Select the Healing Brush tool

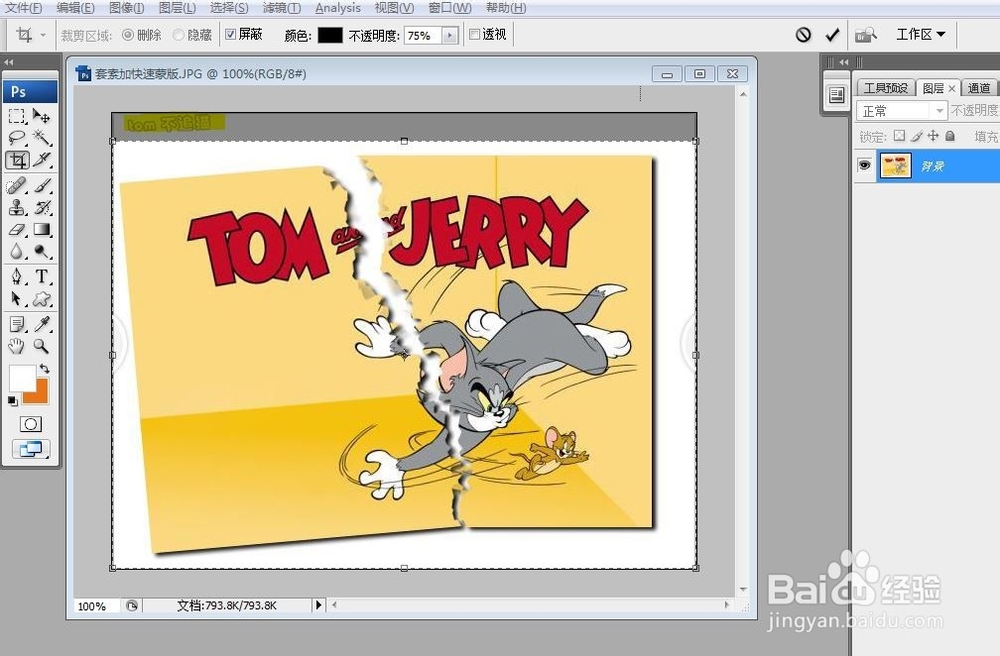pos(17,186)
